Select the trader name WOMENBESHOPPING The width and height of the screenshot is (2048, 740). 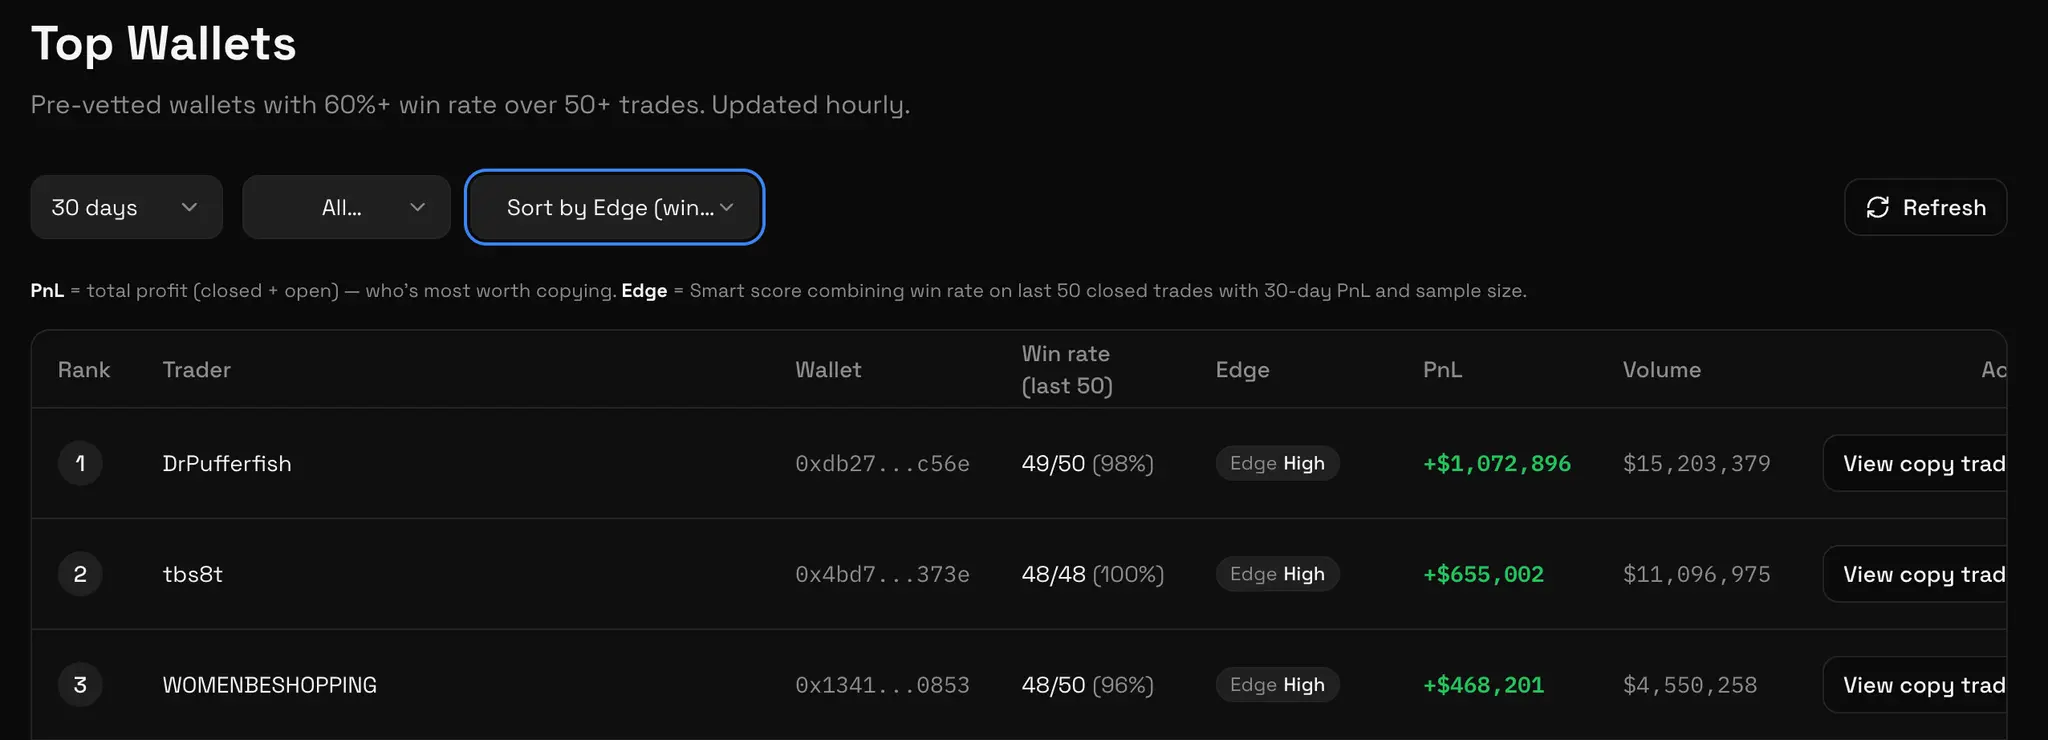tap(269, 684)
